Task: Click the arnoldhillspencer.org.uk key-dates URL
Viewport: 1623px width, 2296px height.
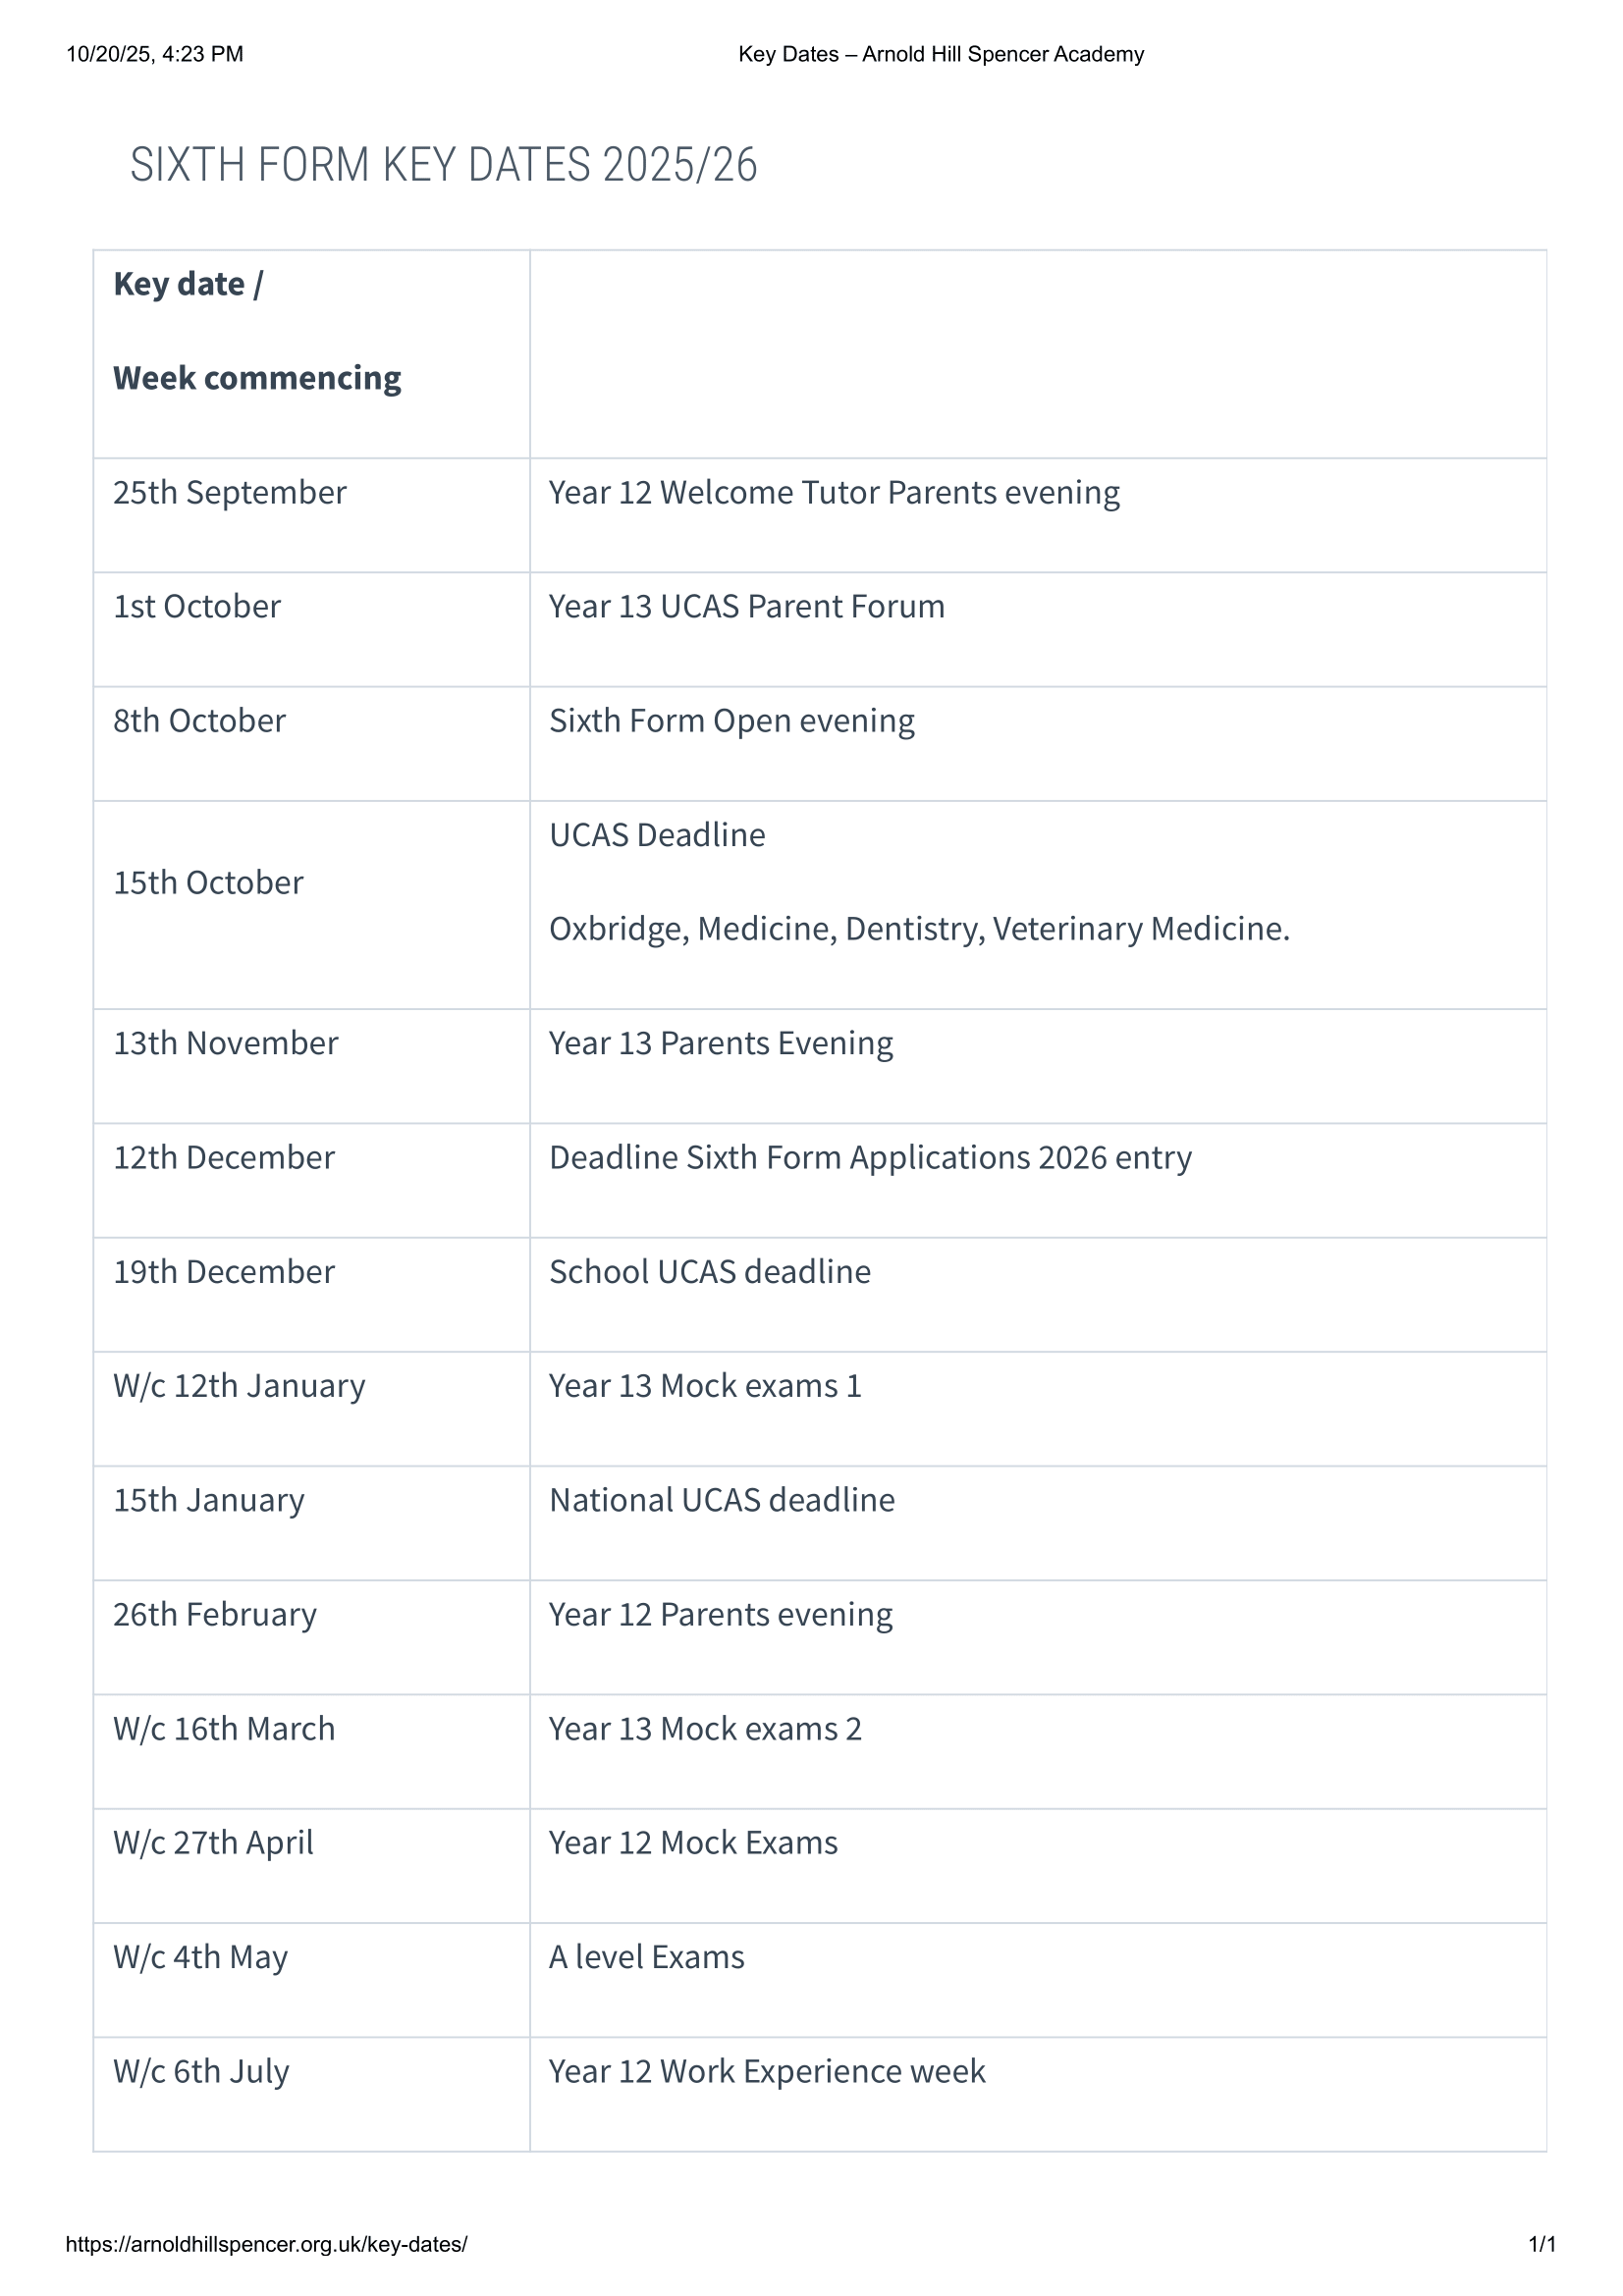Action: tap(266, 2244)
